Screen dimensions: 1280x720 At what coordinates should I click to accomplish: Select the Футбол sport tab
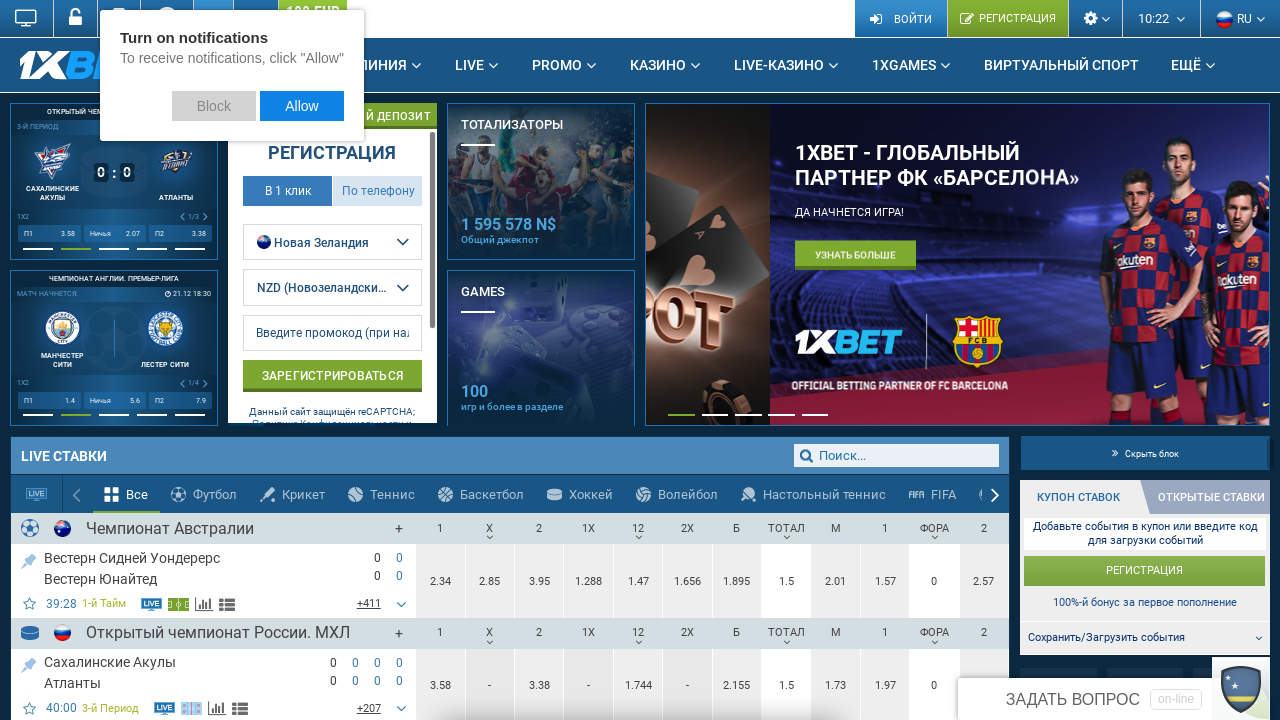204,494
